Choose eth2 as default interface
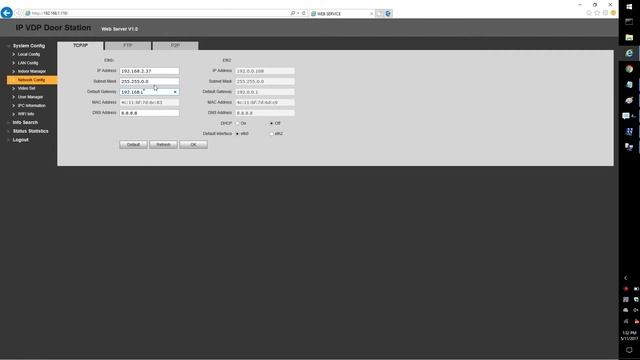The height and width of the screenshot is (360, 640). [271, 134]
